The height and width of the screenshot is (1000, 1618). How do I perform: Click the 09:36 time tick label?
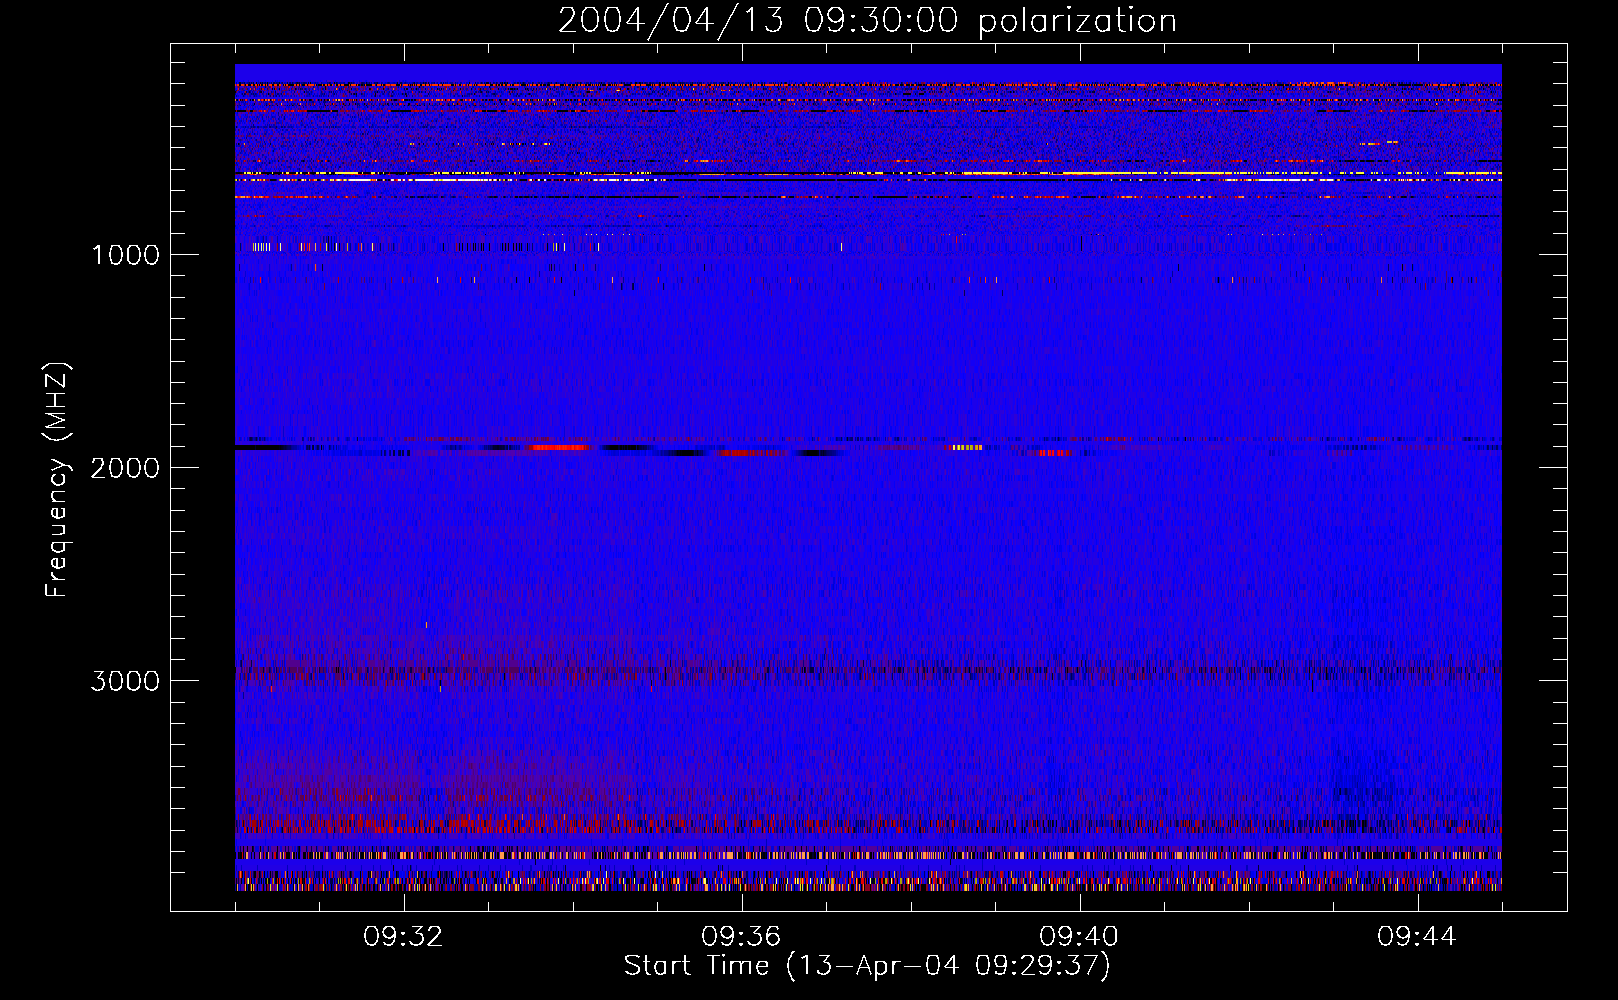click(741, 937)
